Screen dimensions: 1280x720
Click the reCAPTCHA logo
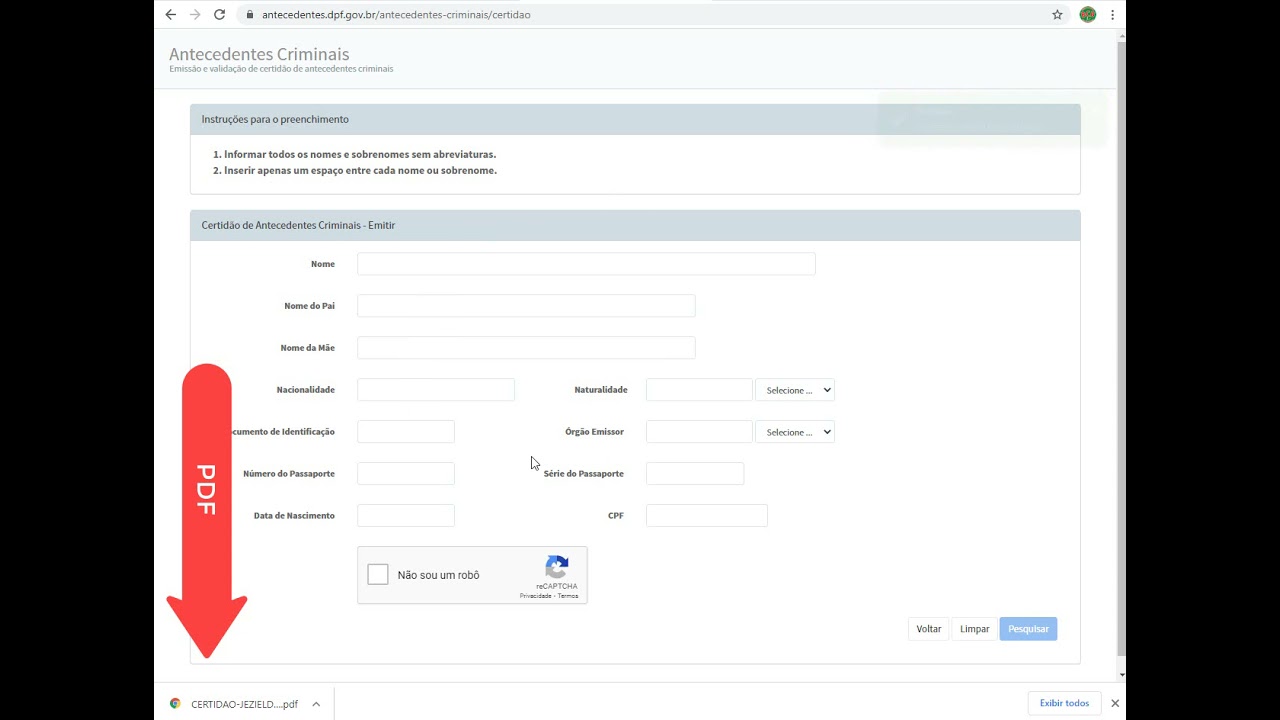coord(557,567)
